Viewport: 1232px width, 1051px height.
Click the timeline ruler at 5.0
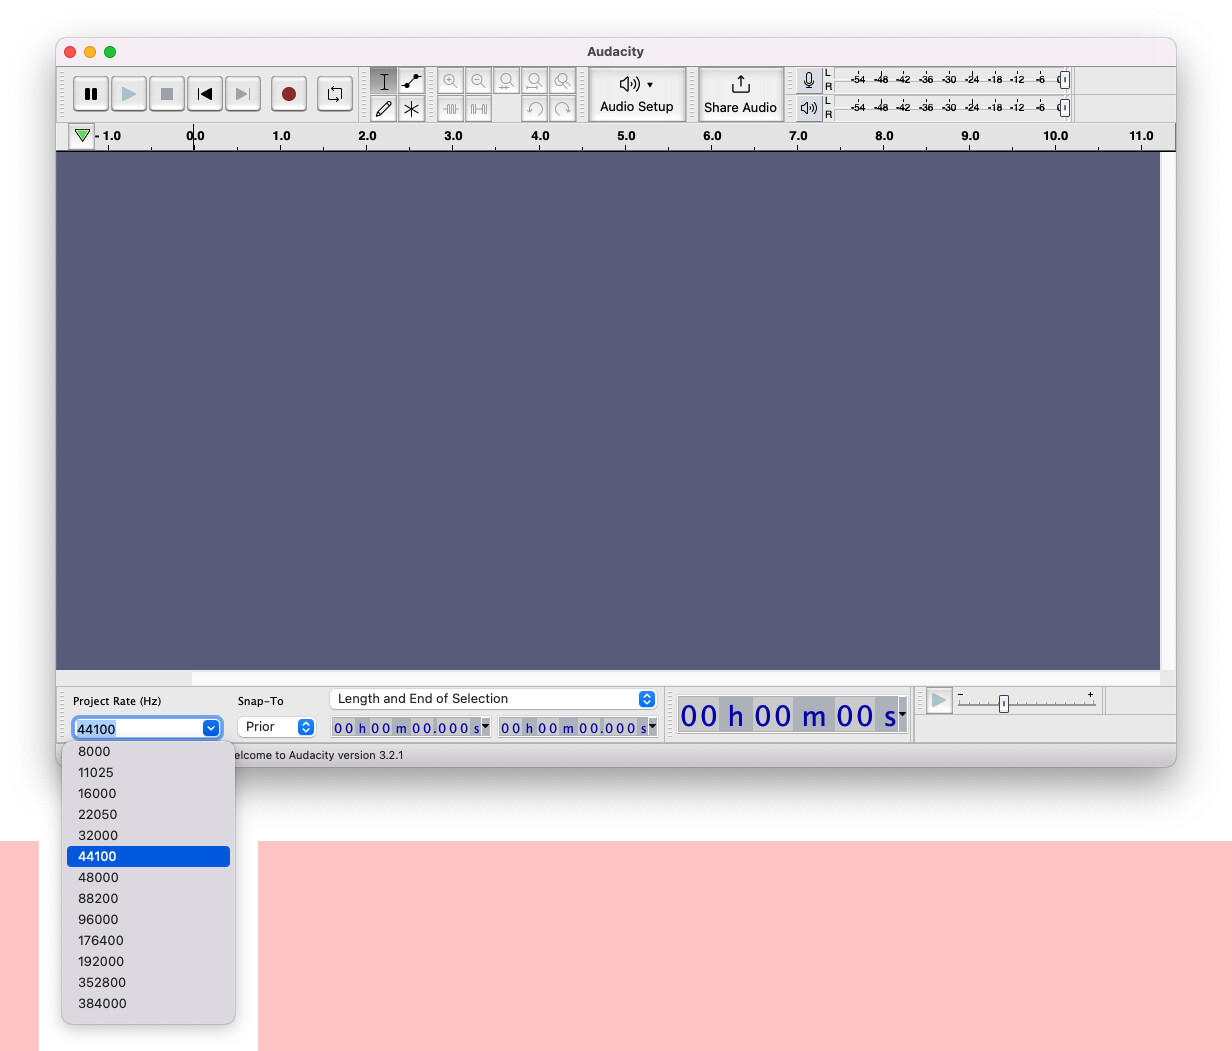tap(626, 136)
